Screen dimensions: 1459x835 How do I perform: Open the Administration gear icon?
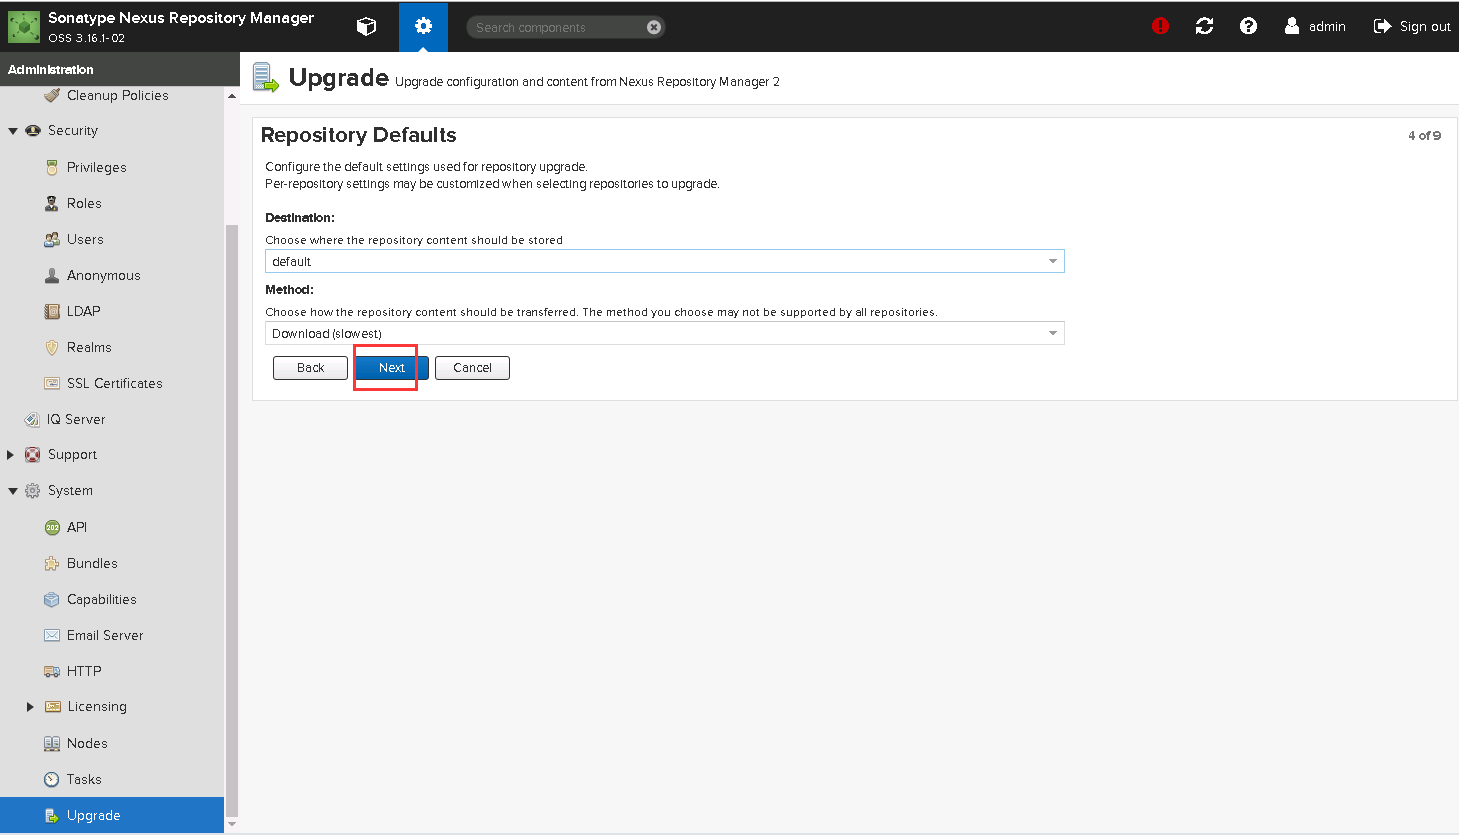tap(423, 27)
